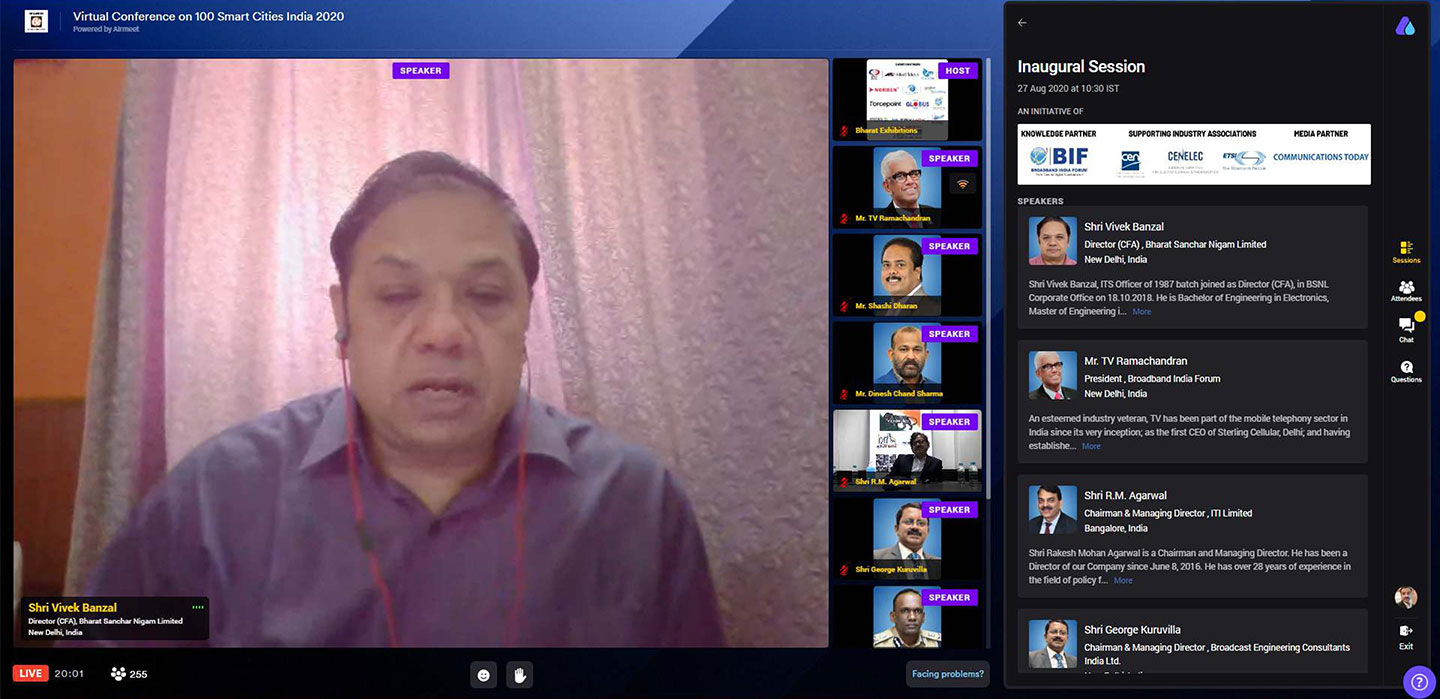
Task: Click the back arrow in session panel
Action: 1022,22
